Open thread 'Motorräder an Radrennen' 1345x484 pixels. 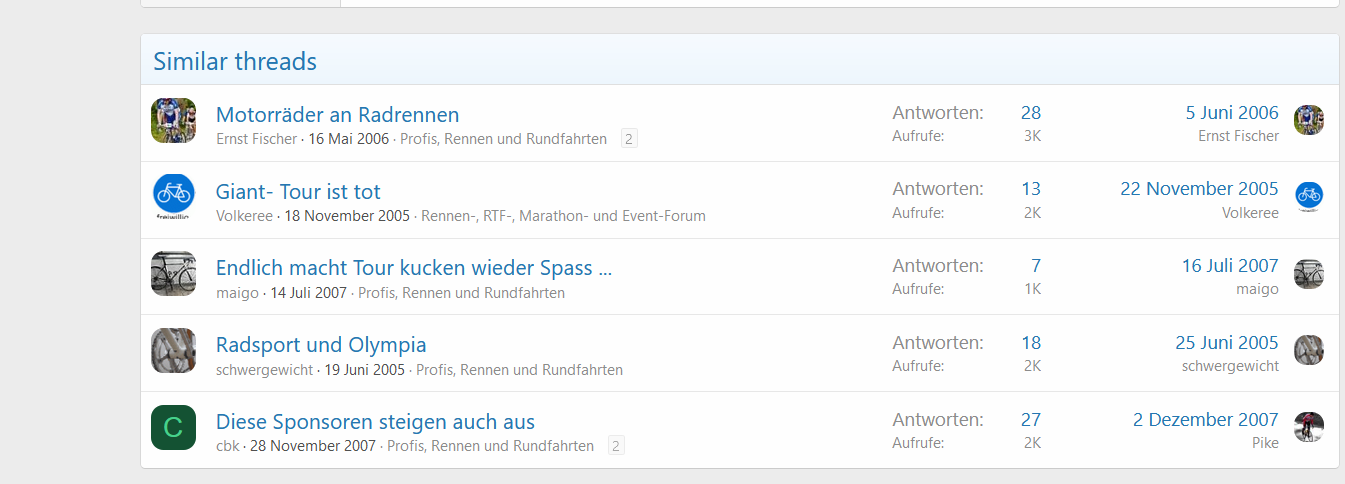pos(337,114)
